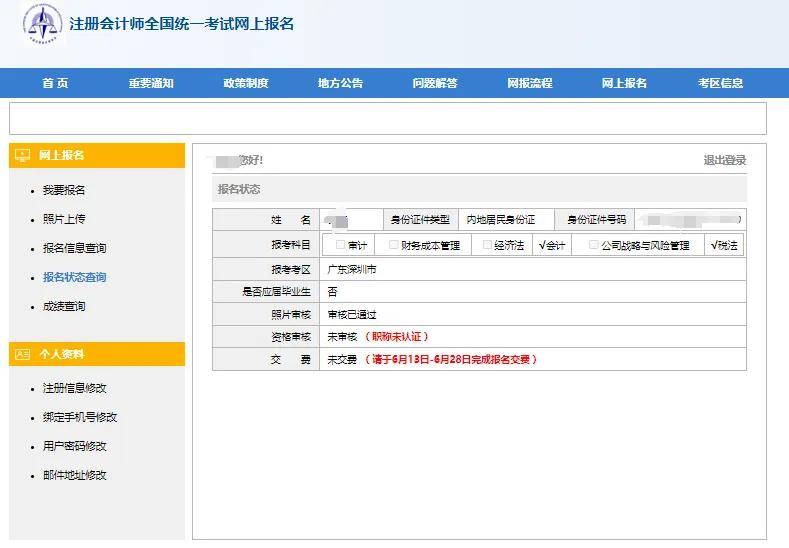
Task: Click the 未审核 qualification status text
Action: tap(342, 337)
